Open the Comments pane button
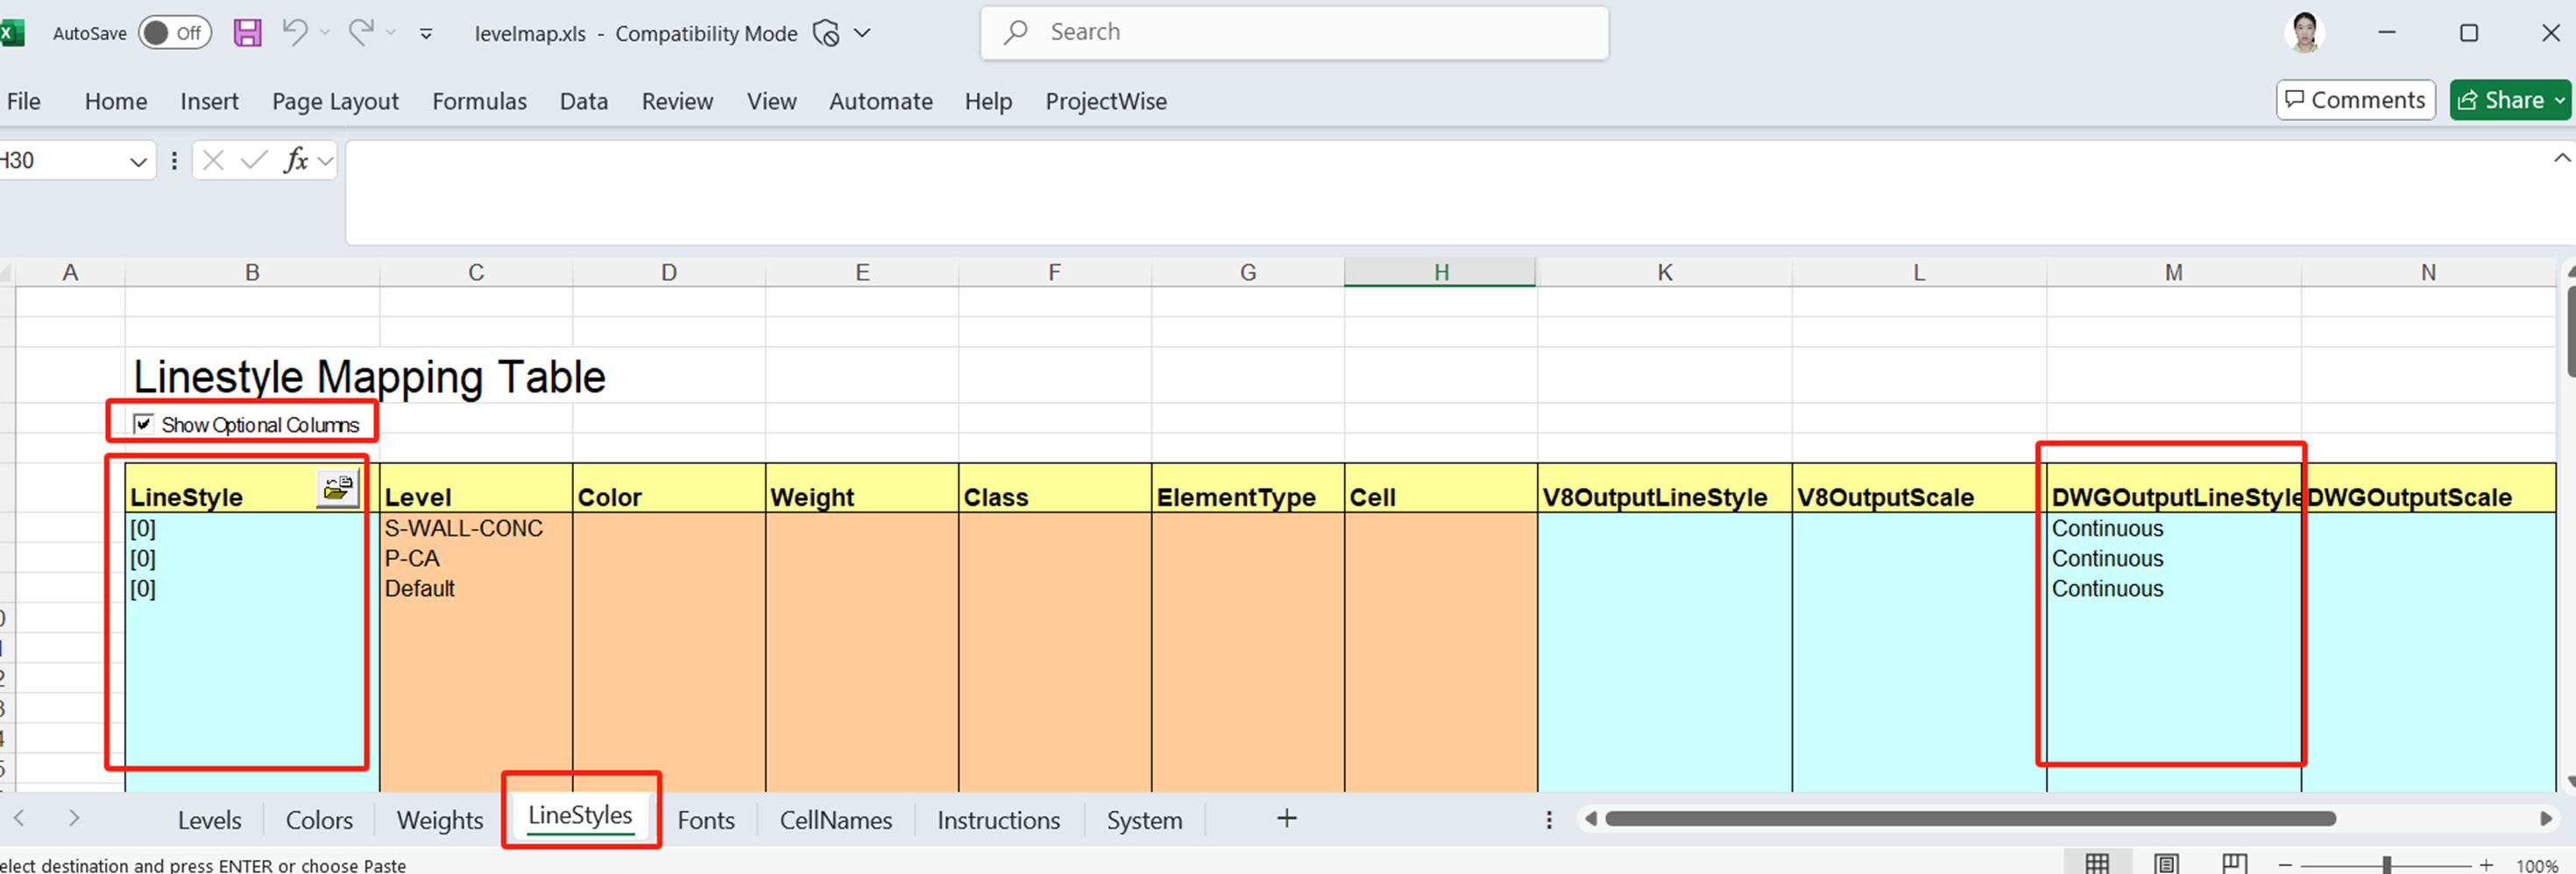Image resolution: width=2576 pixels, height=874 pixels. (2355, 100)
